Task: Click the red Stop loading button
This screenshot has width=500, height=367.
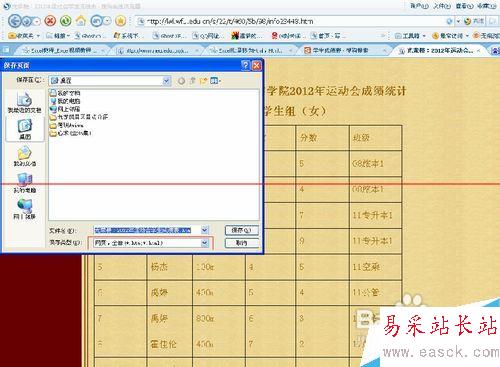Action: click(50, 21)
